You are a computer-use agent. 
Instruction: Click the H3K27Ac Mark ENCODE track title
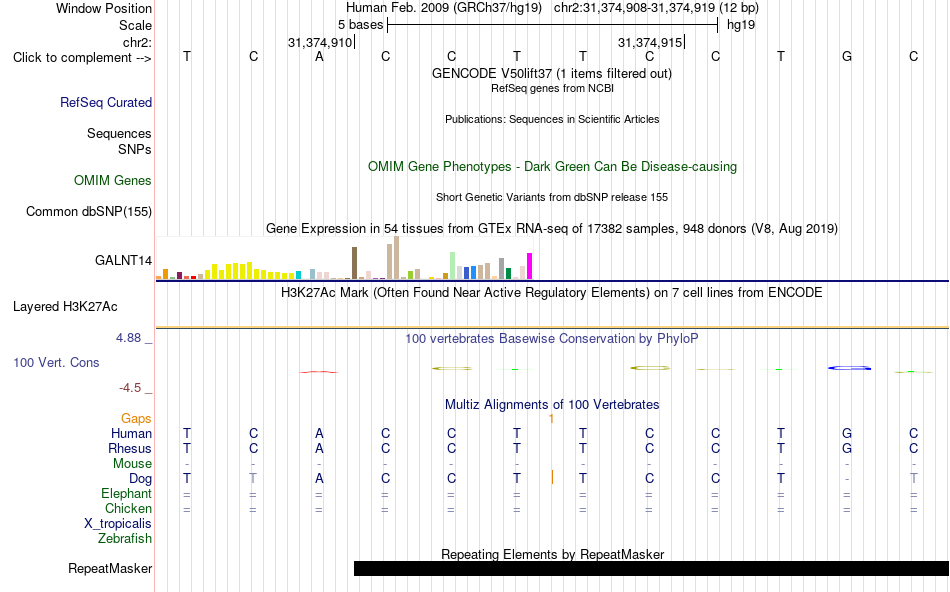coord(552,293)
